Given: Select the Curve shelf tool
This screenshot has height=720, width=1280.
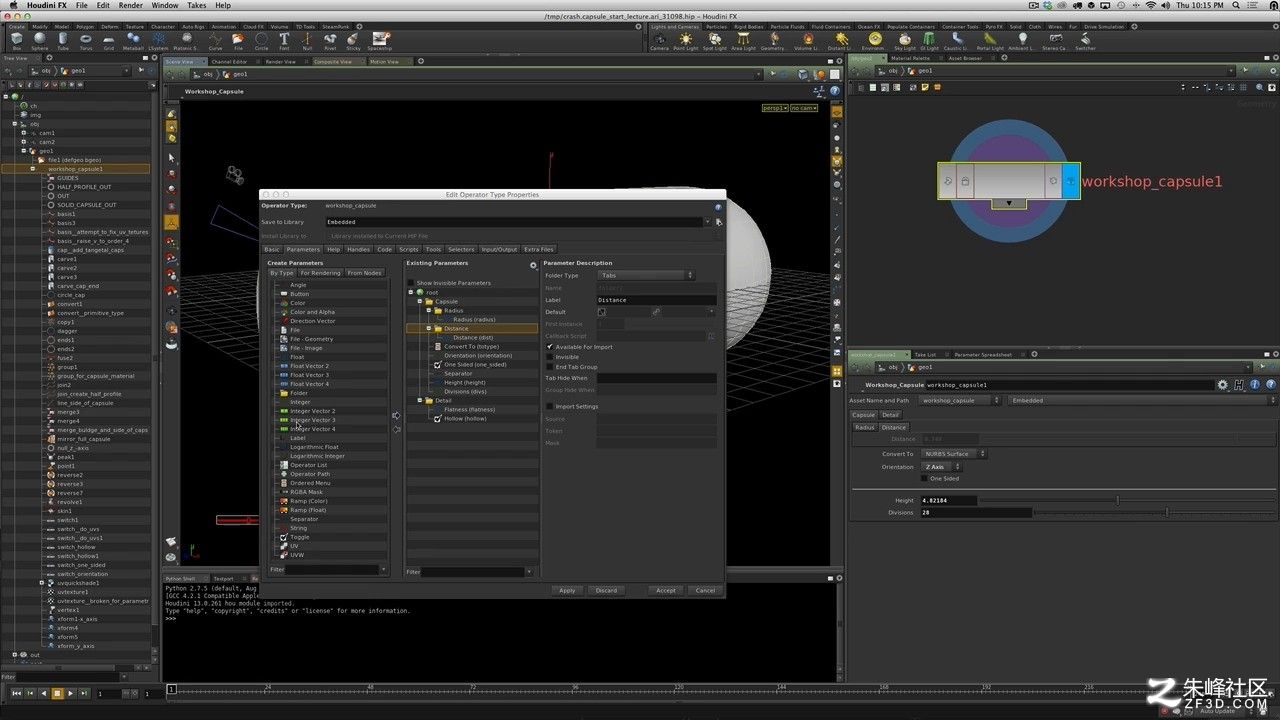Looking at the screenshot, I should click(215, 40).
